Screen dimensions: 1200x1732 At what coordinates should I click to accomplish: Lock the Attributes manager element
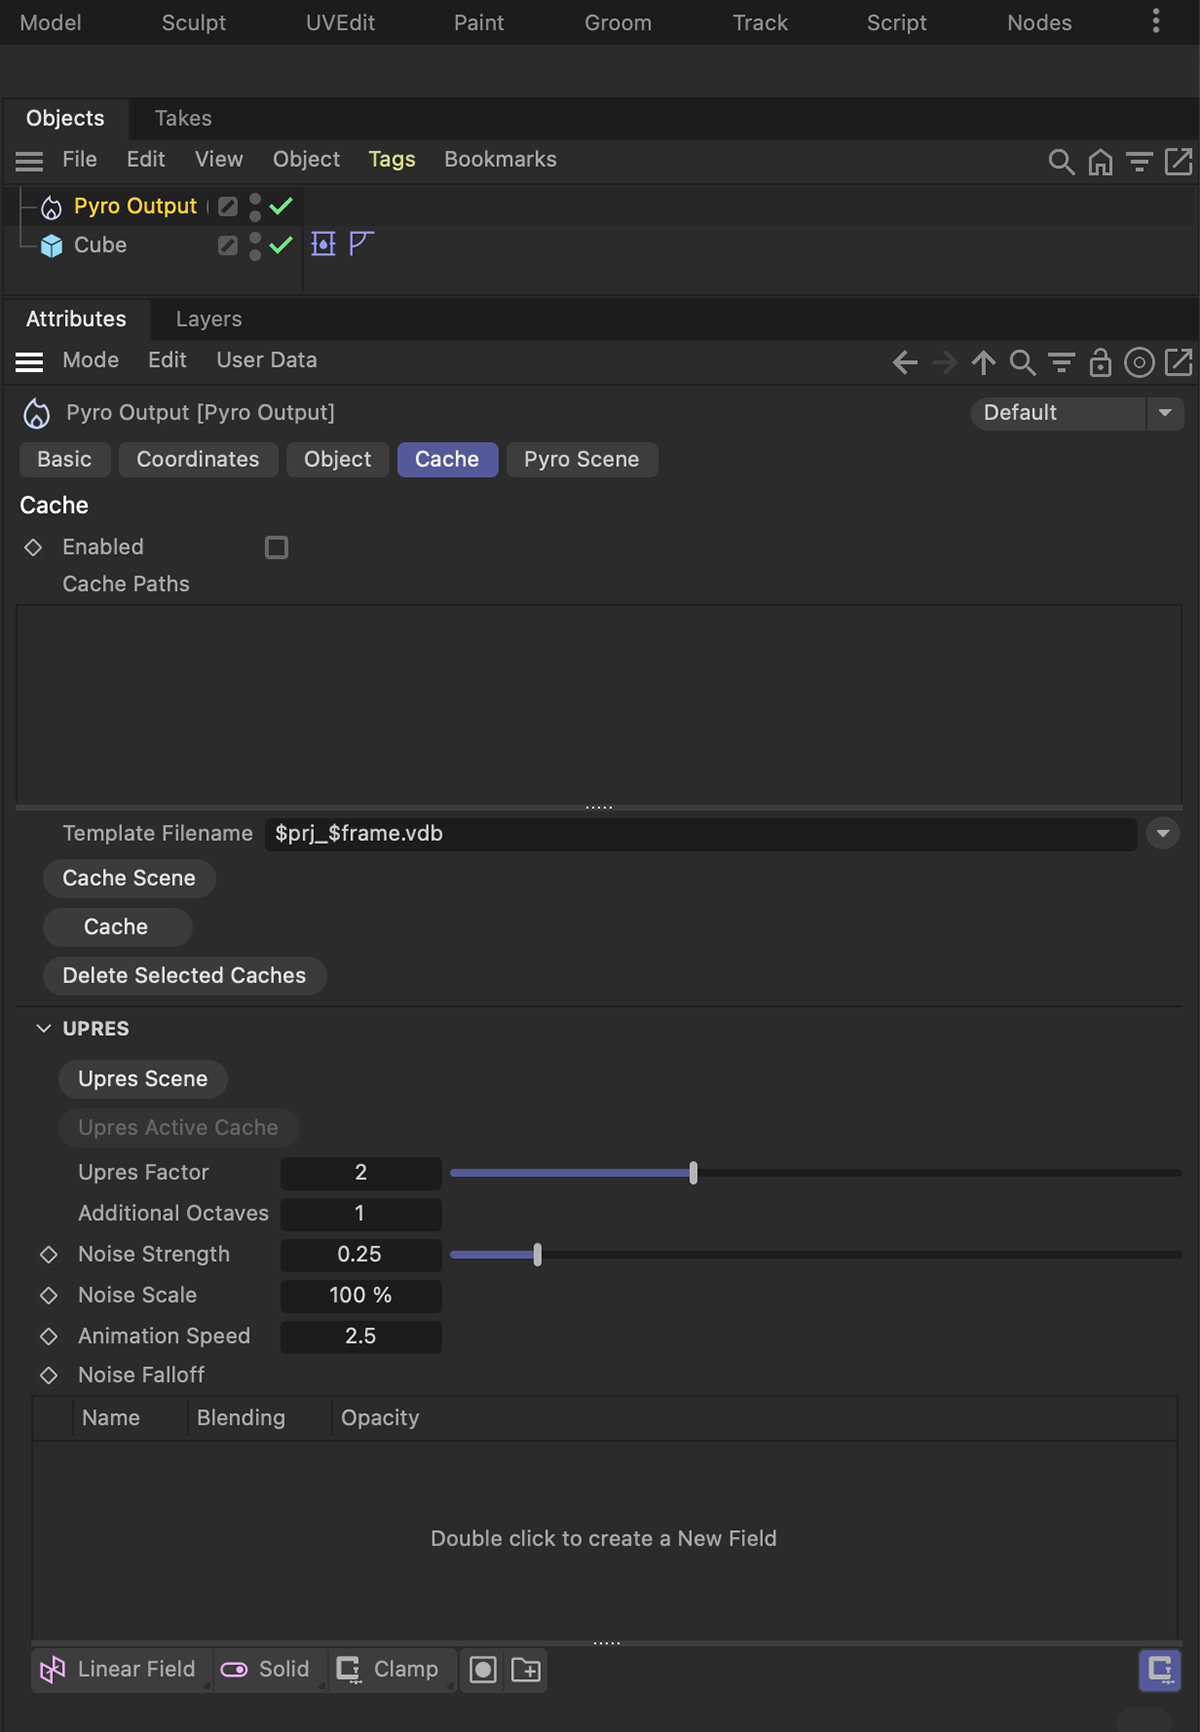click(1100, 362)
